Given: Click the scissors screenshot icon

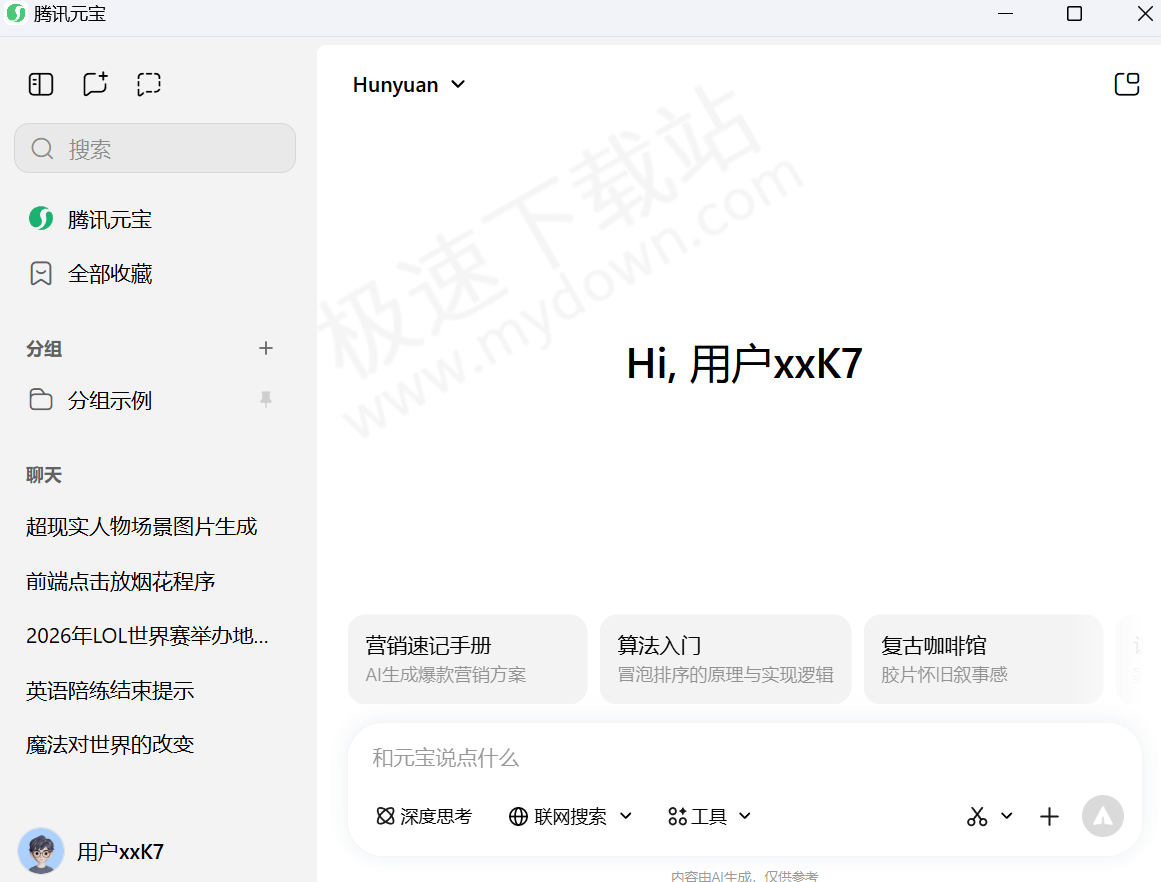Looking at the screenshot, I should pyautogui.click(x=977, y=817).
